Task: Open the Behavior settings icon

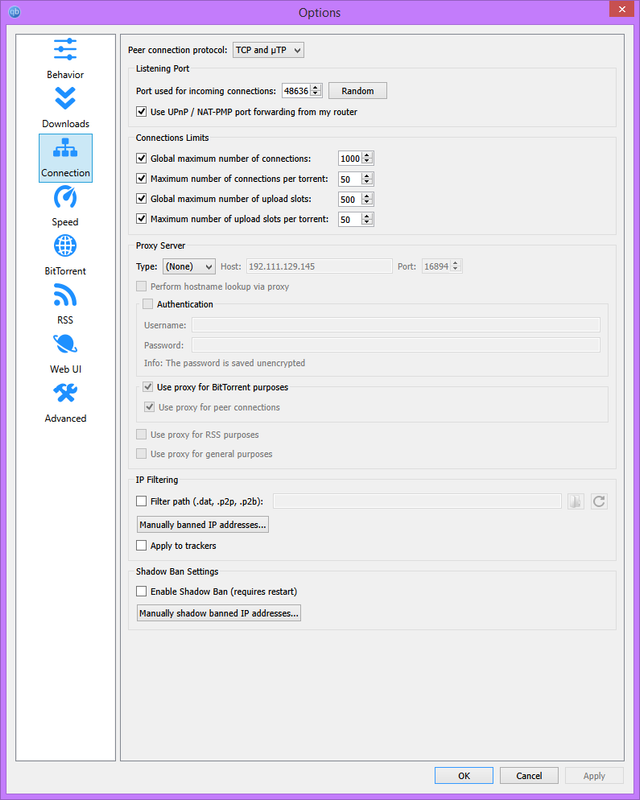Action: pos(65,49)
